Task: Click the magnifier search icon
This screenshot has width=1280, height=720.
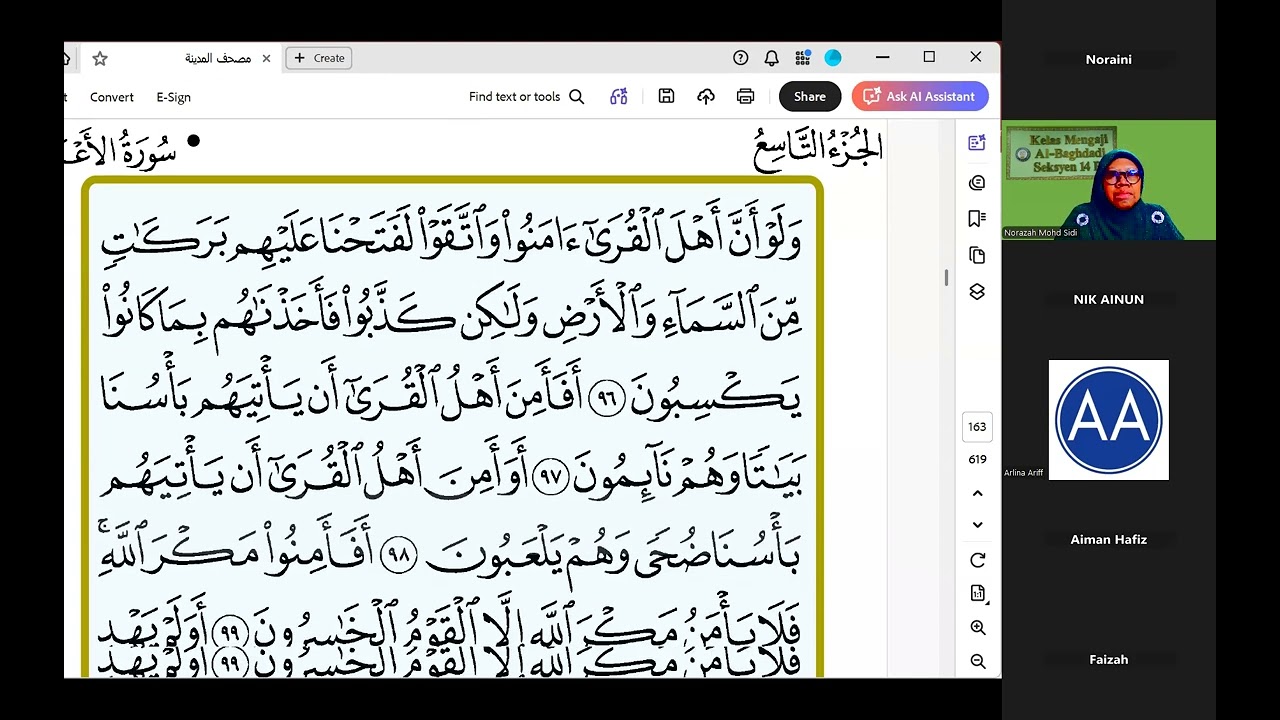Action: pyautogui.click(x=576, y=97)
